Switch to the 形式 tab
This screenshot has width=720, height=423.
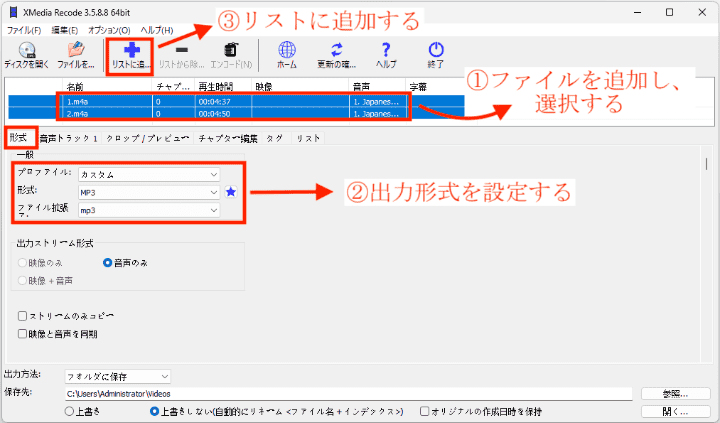click(x=19, y=138)
